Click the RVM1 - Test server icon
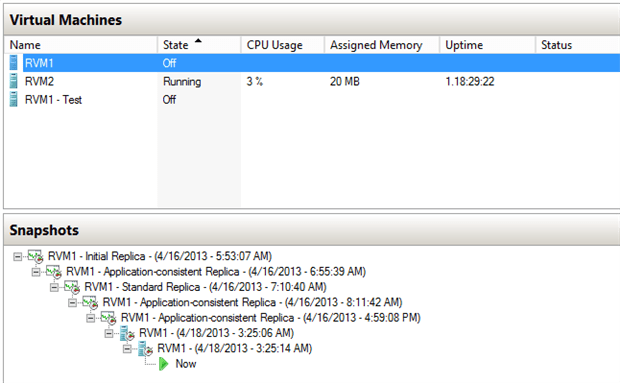This screenshot has width=620, height=383. (13, 99)
